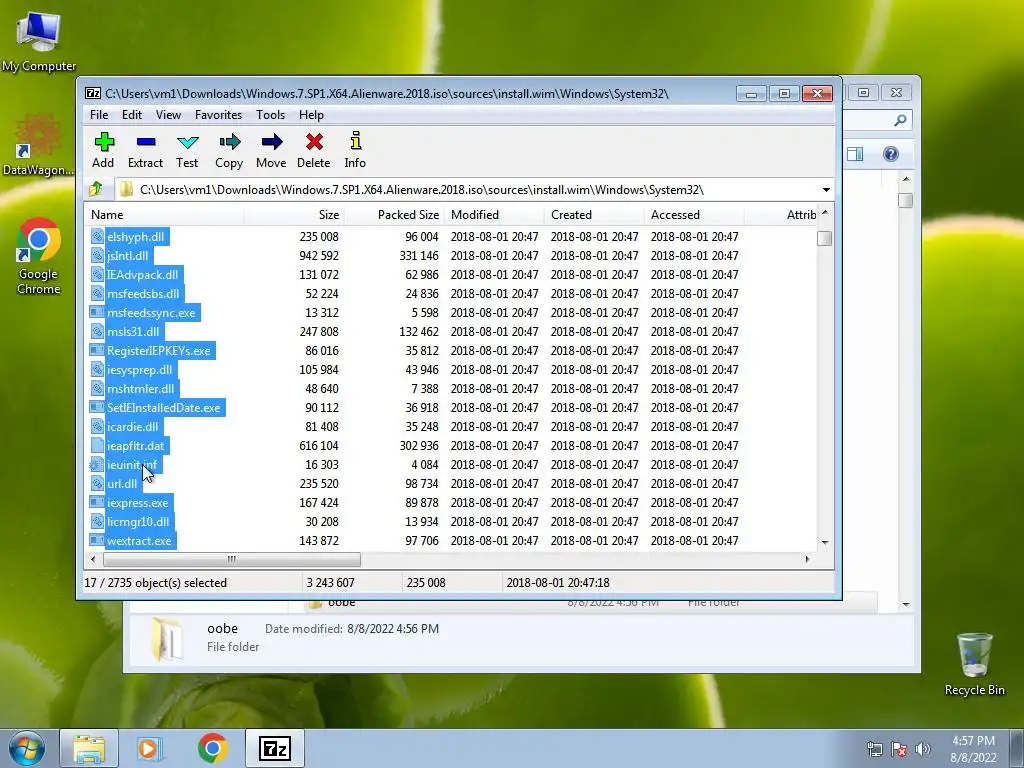Click the Chrome taskbar icon

[213, 748]
